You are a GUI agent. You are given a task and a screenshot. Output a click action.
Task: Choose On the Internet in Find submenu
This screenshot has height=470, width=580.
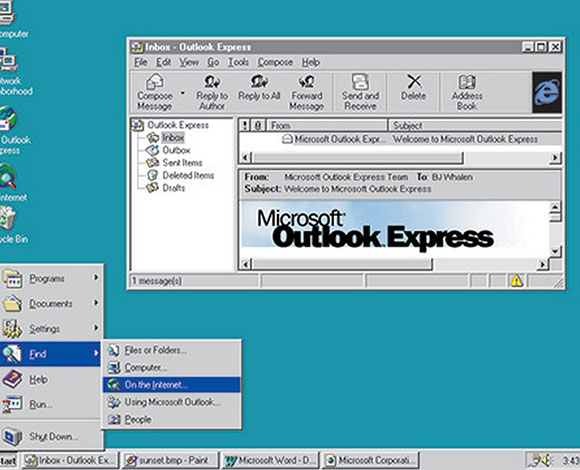[172, 385]
